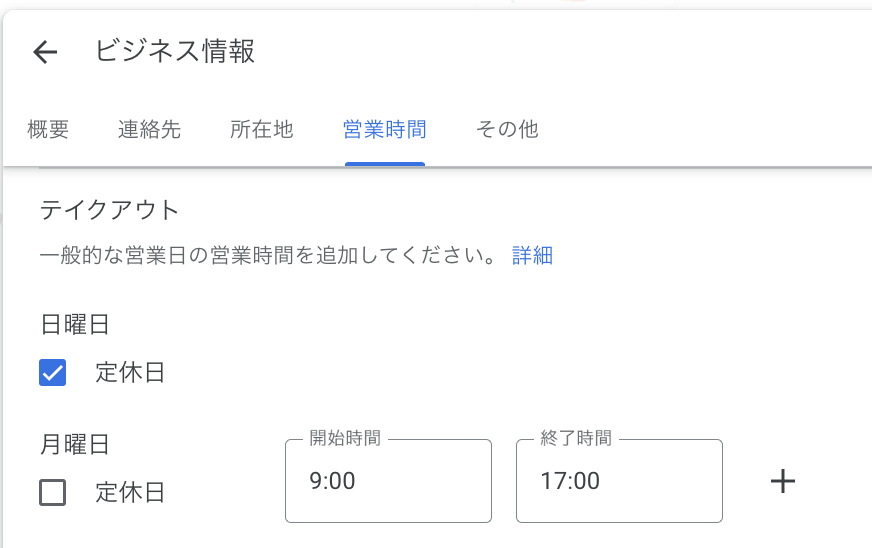Viewport: 872px width, 548px height.
Task: Open the 終了時間 field showing 17:00
Action: (x=619, y=481)
